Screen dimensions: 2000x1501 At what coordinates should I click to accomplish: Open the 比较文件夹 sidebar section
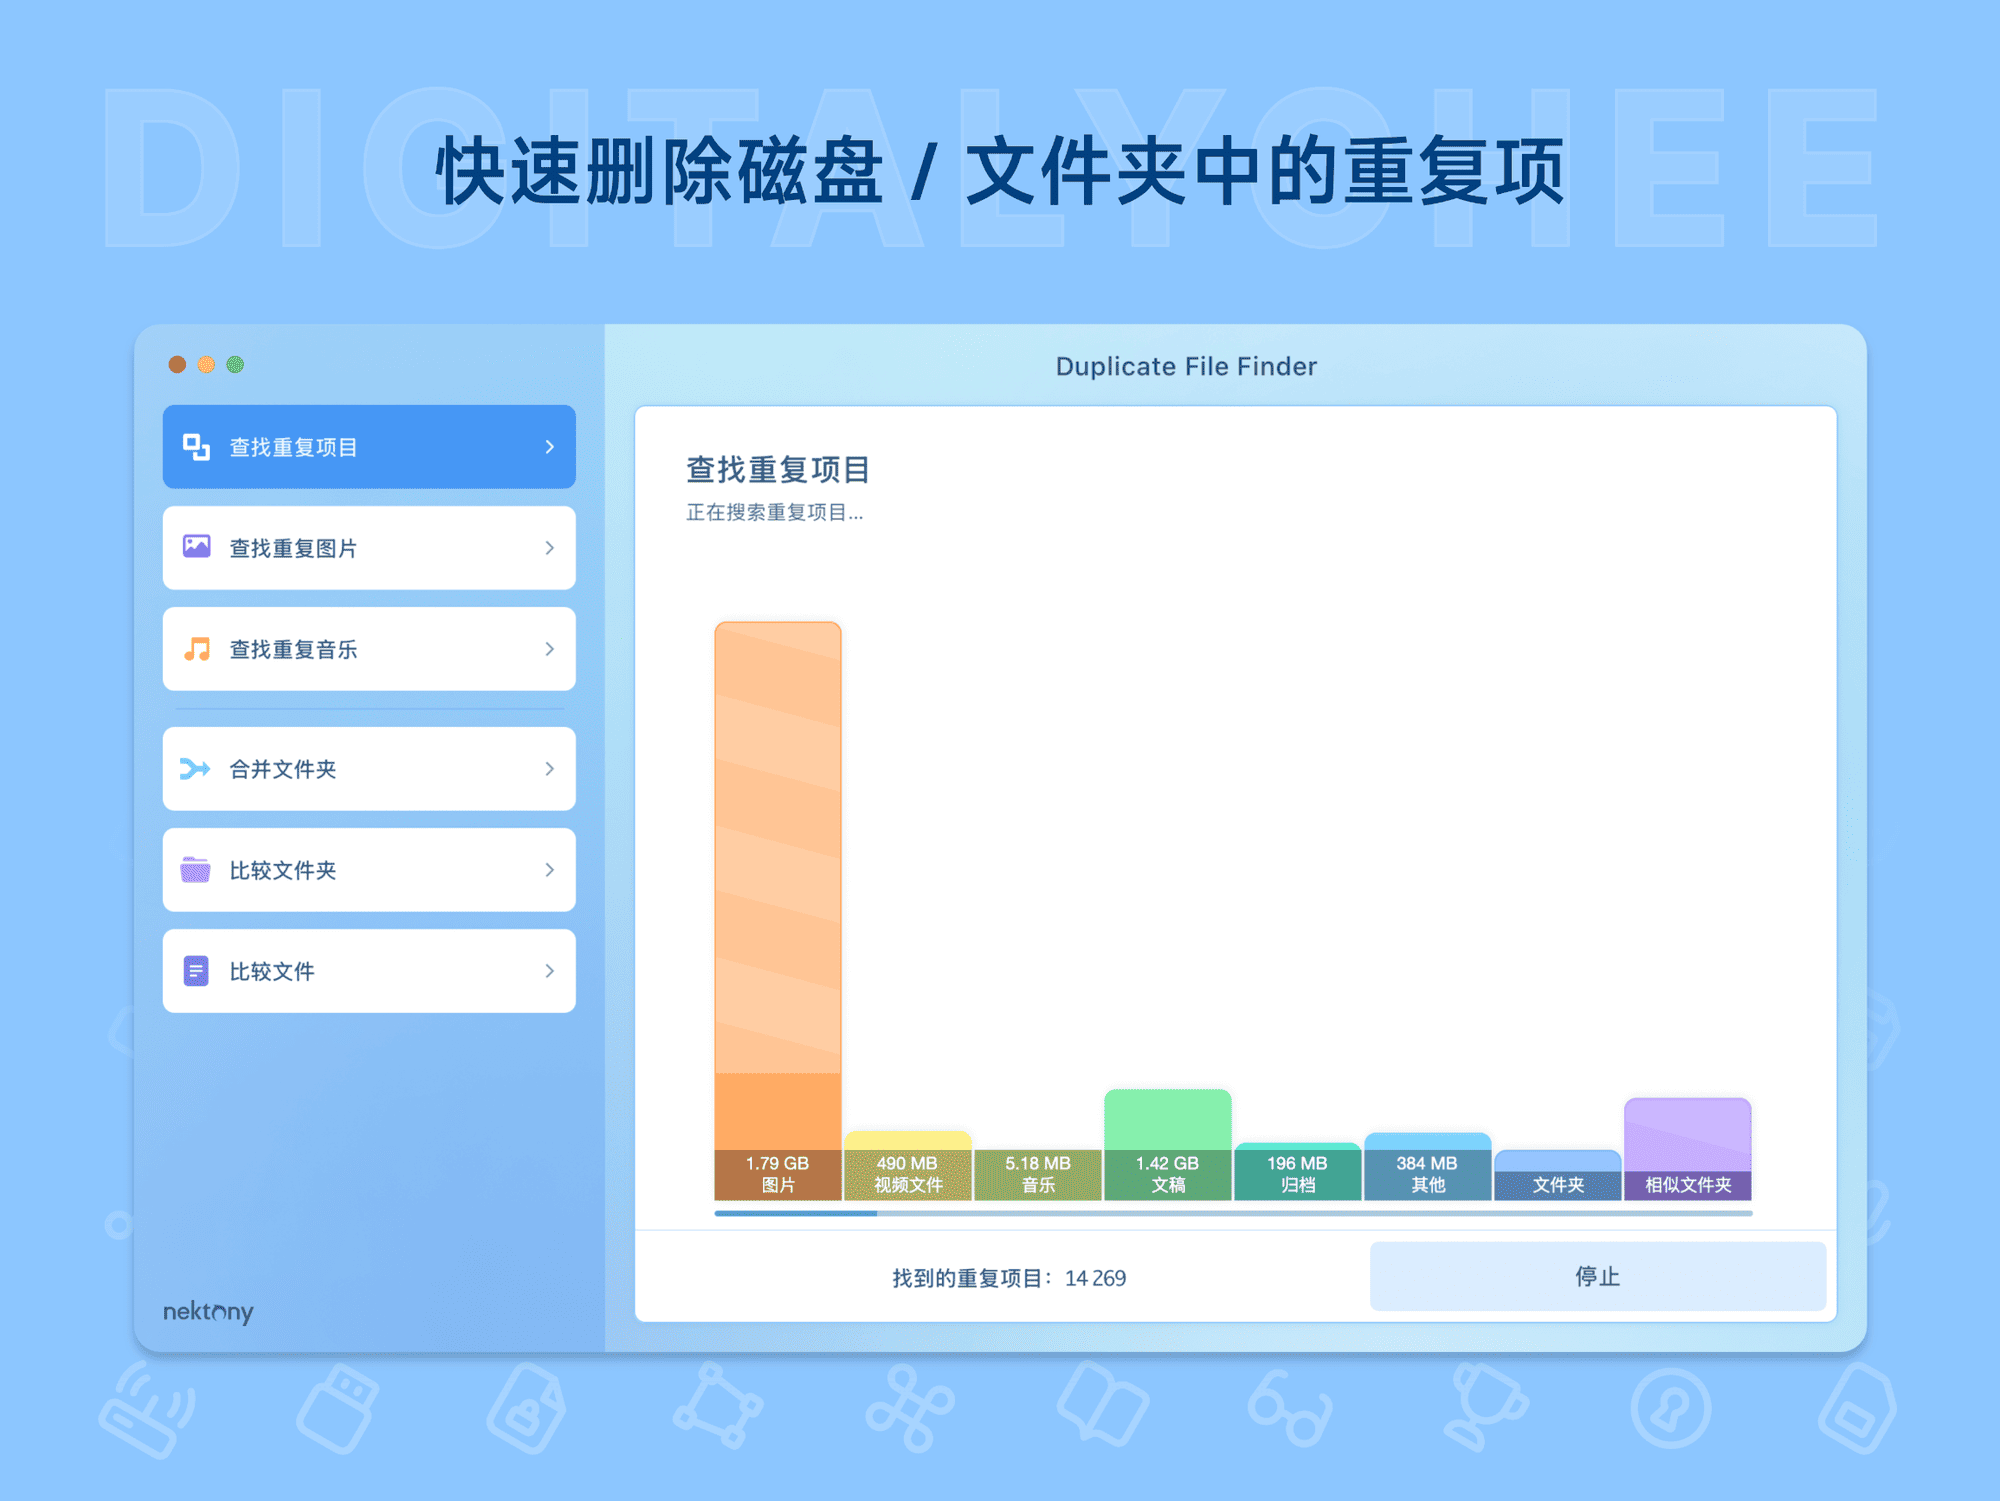pos(368,871)
